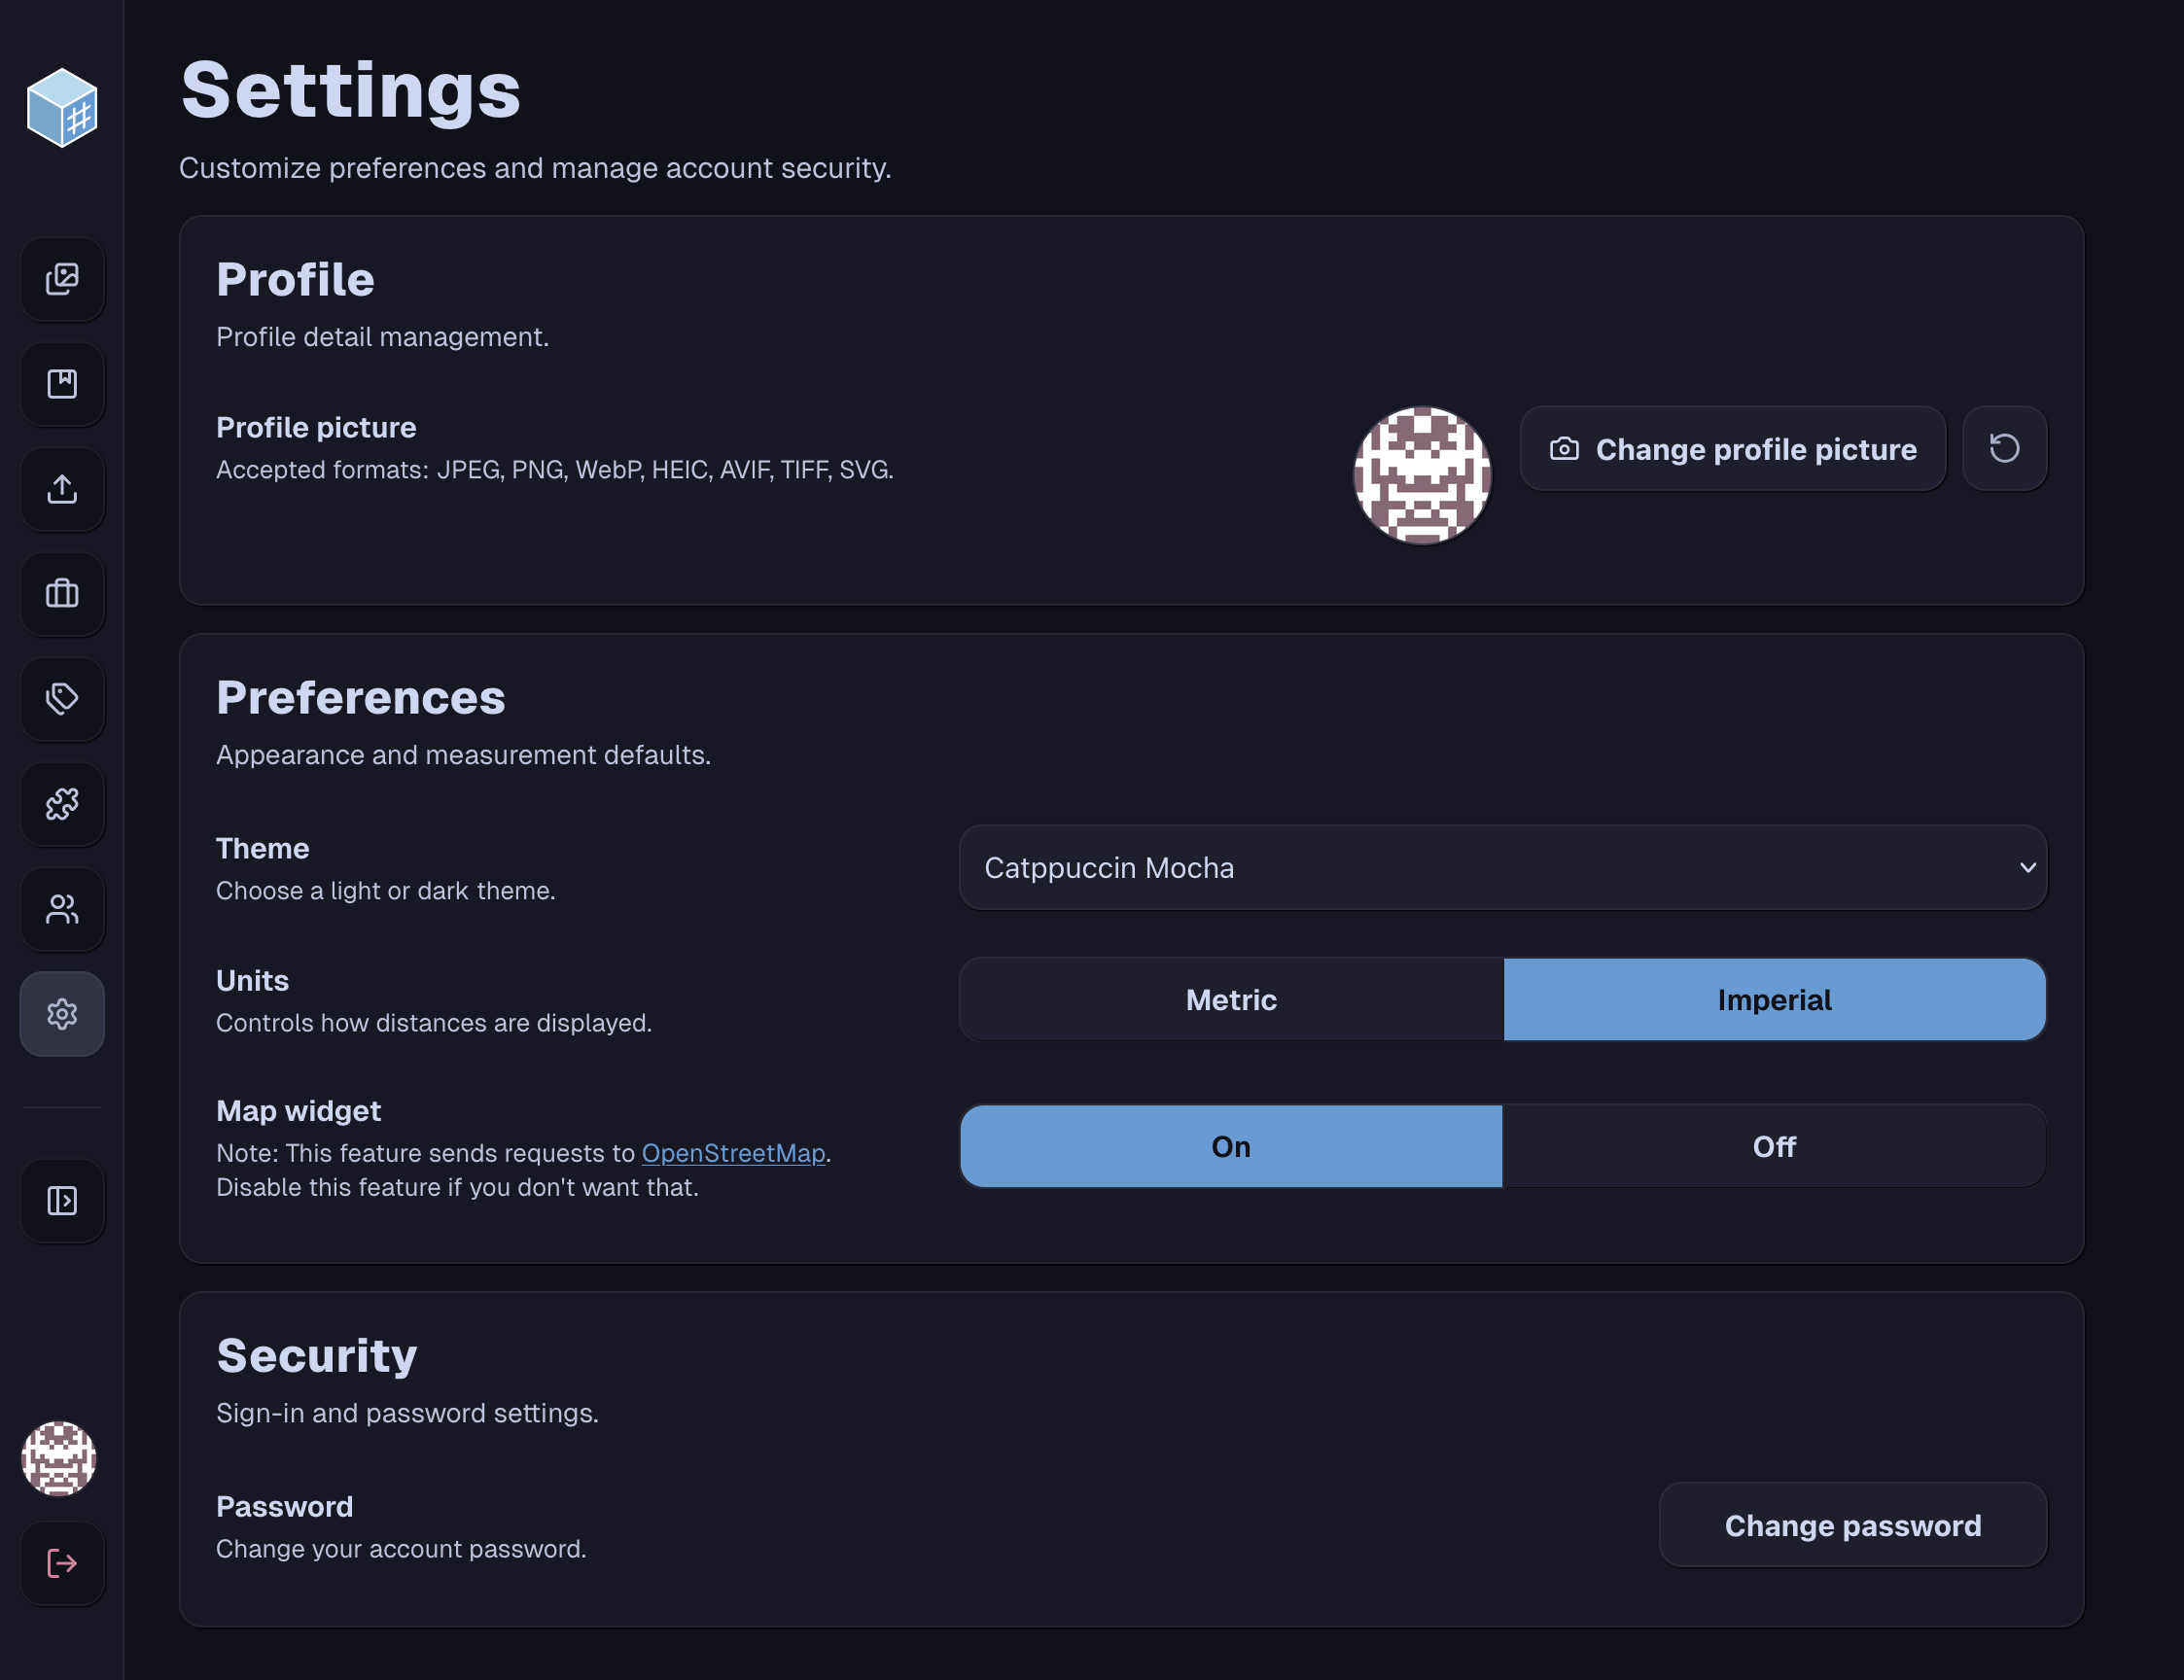The height and width of the screenshot is (1680, 2184).
Task: Select Metric units
Action: point(1231,1000)
